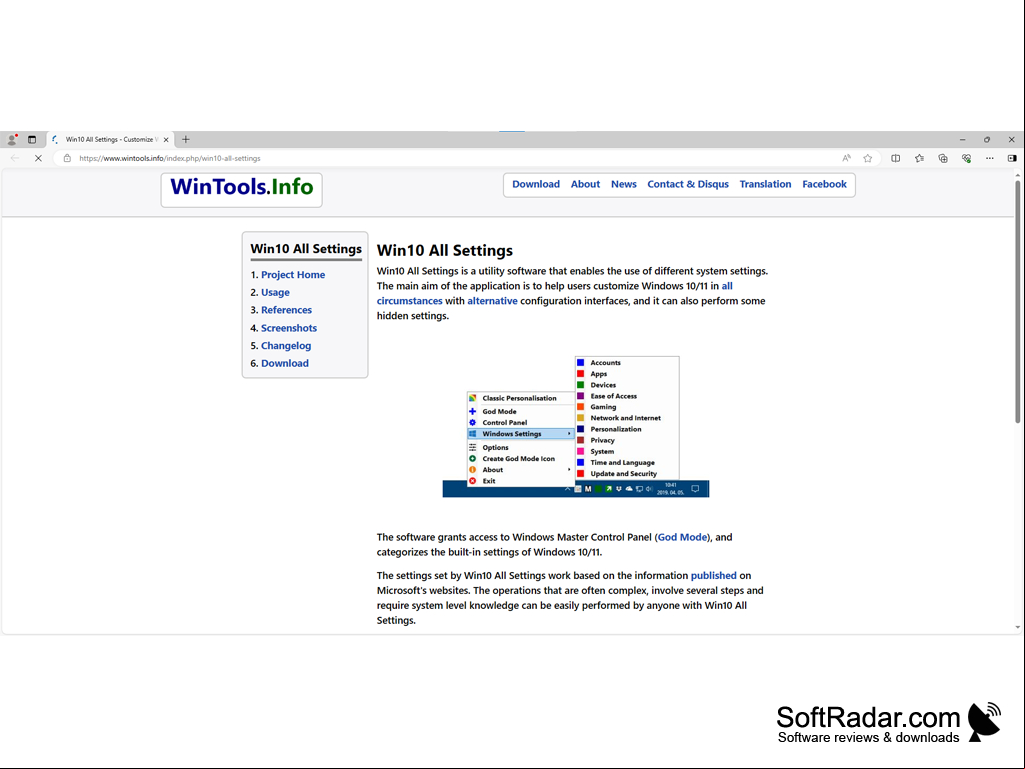The image size is (1025, 769).
Task: Click the scrollbar up arrow
Action: [1018, 175]
